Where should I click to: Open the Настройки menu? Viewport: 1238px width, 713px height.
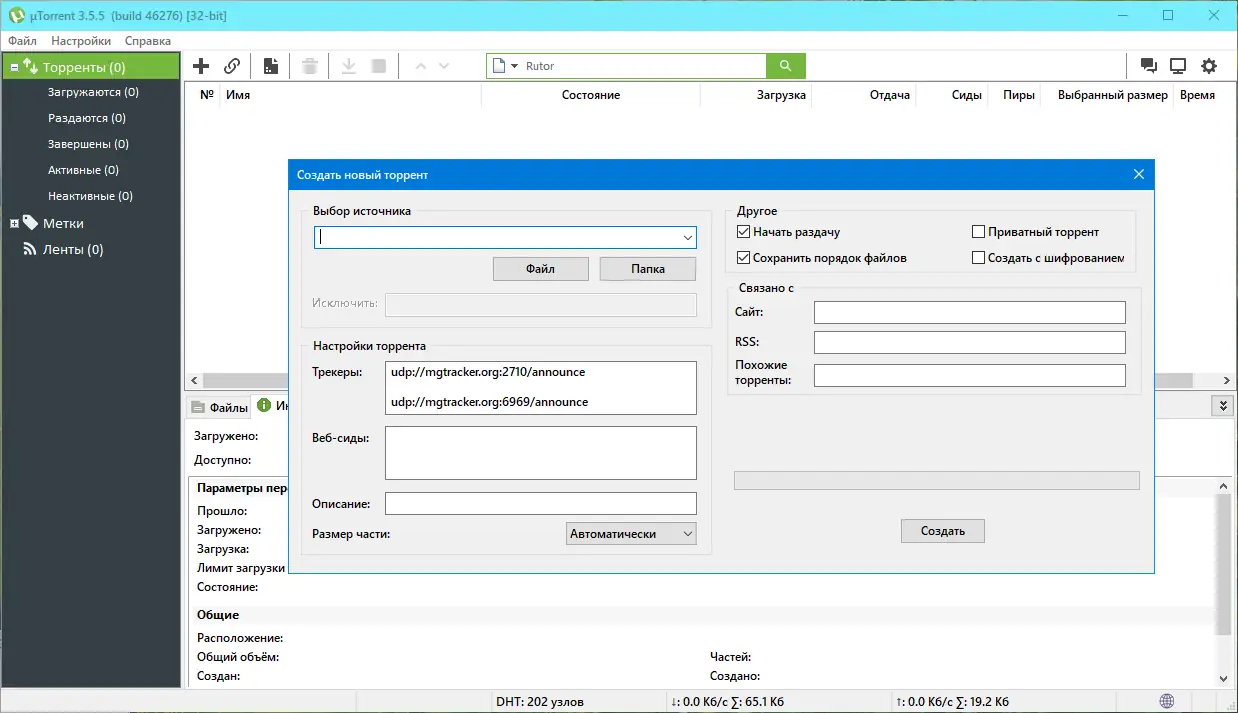[81, 41]
